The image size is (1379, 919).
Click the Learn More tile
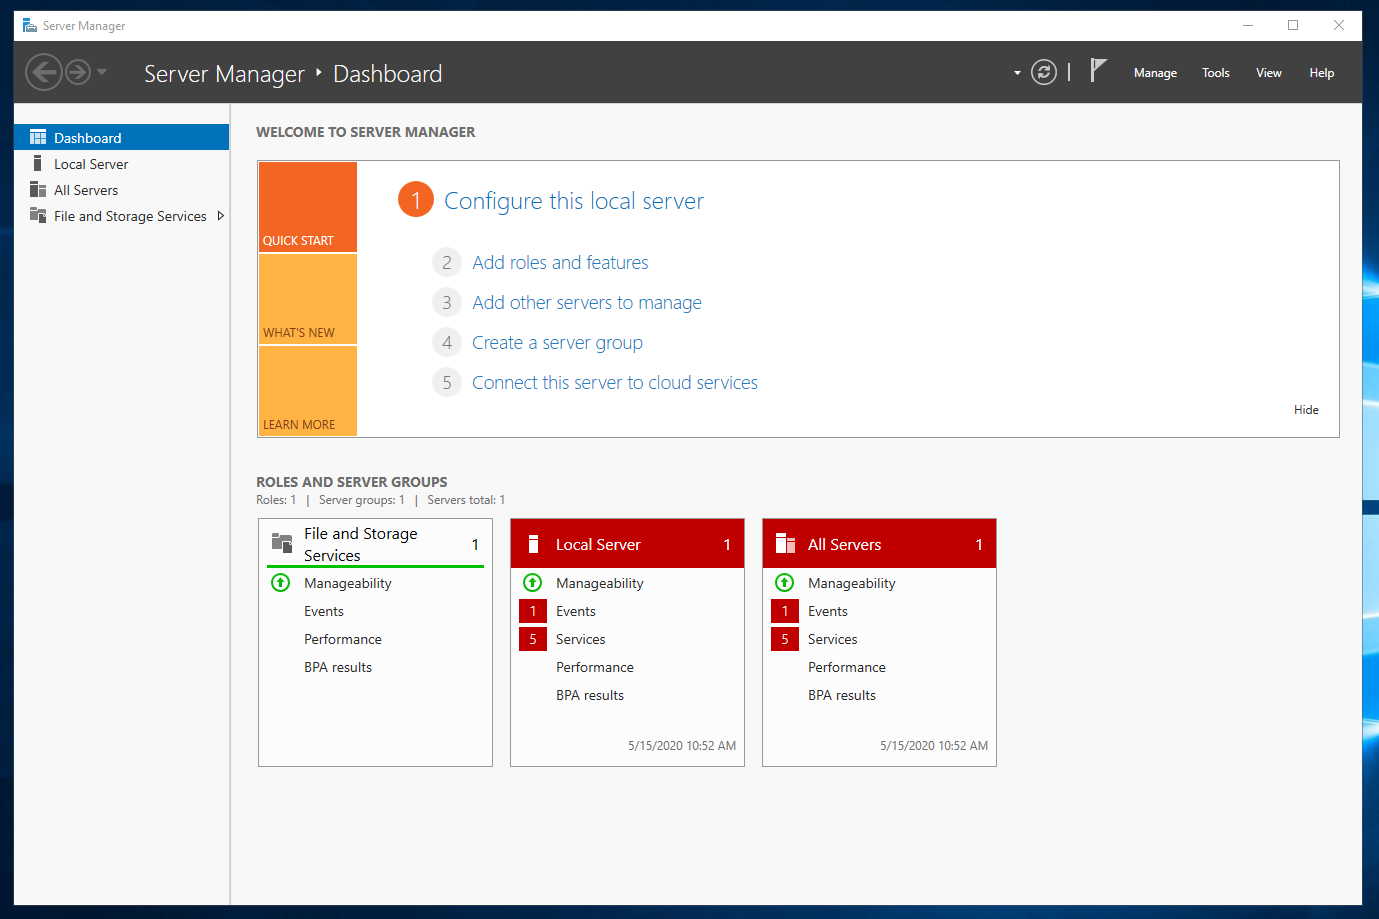tap(308, 391)
